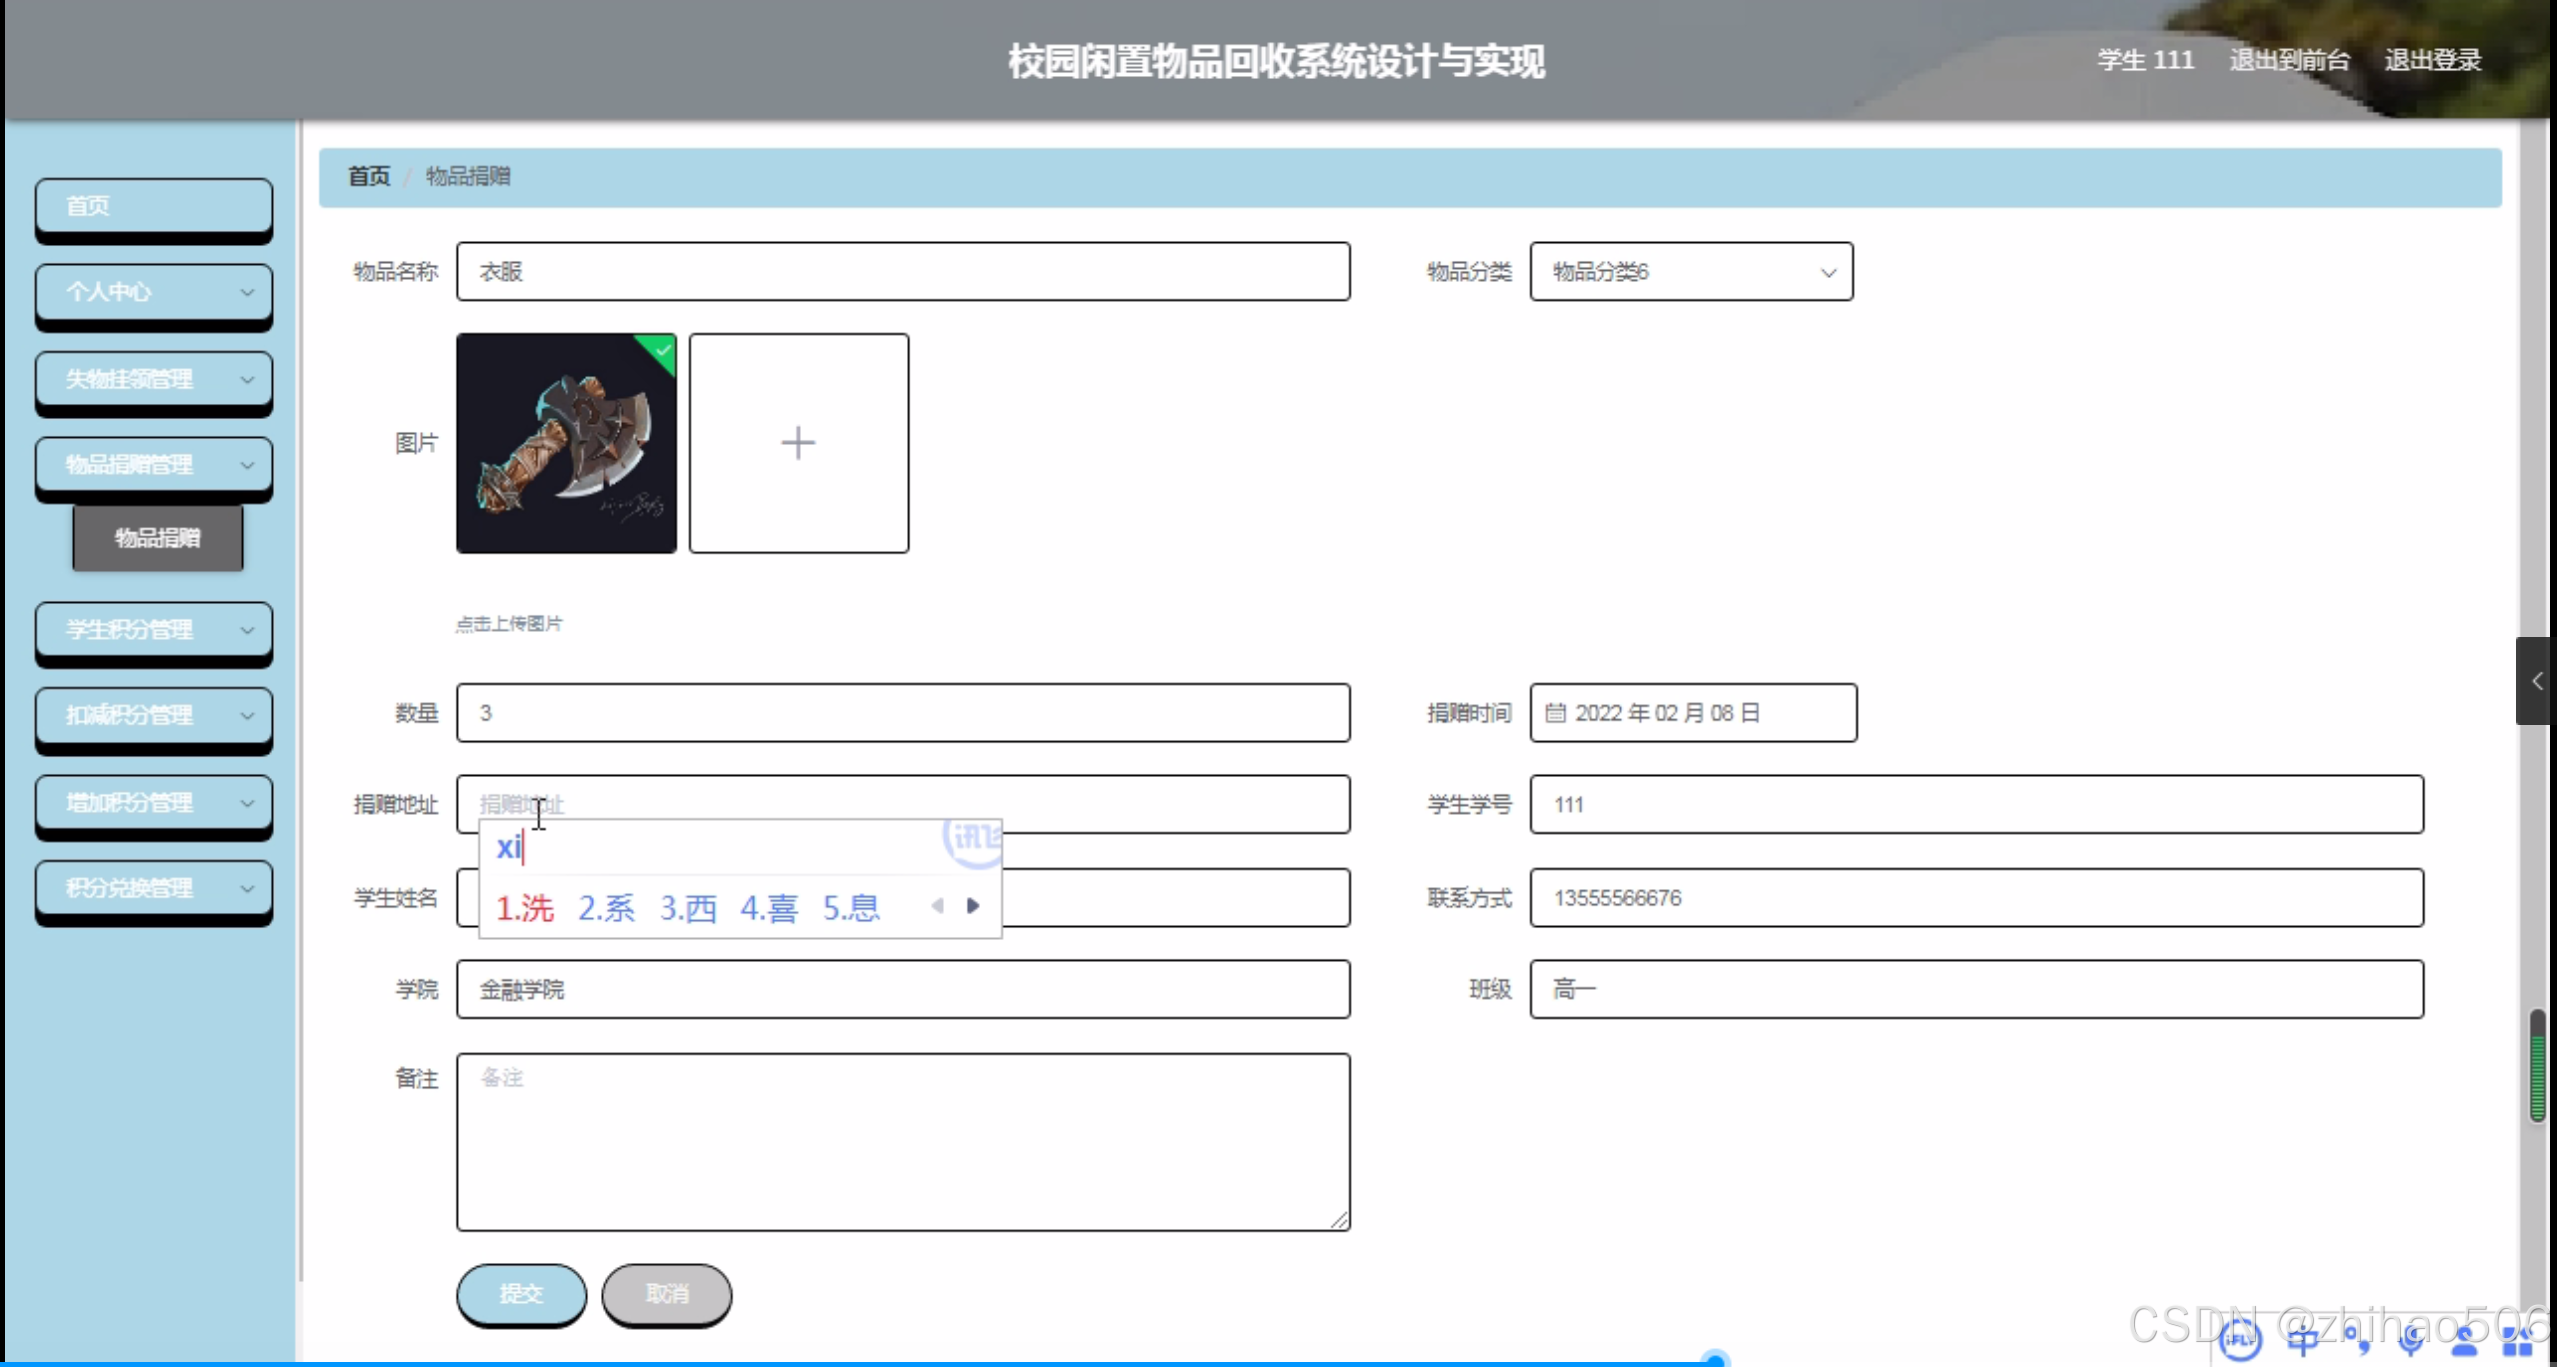Toggle the Chinese/English 中 input mode icon

point(2302,1340)
